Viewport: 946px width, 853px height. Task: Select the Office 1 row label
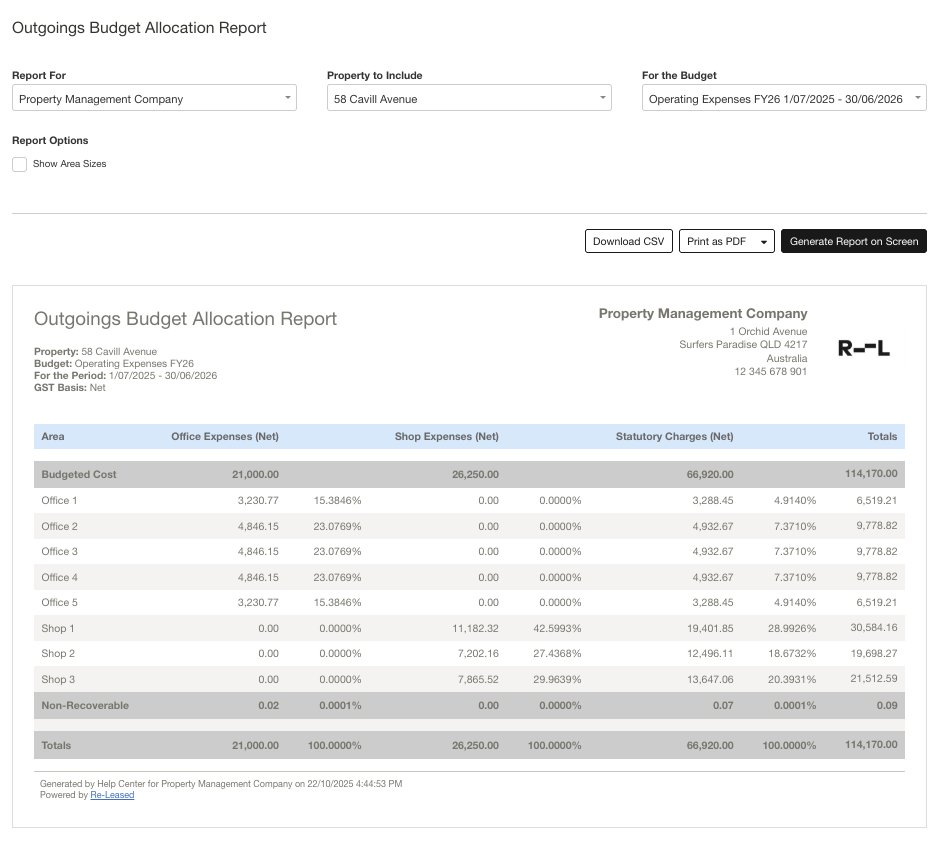tap(59, 500)
